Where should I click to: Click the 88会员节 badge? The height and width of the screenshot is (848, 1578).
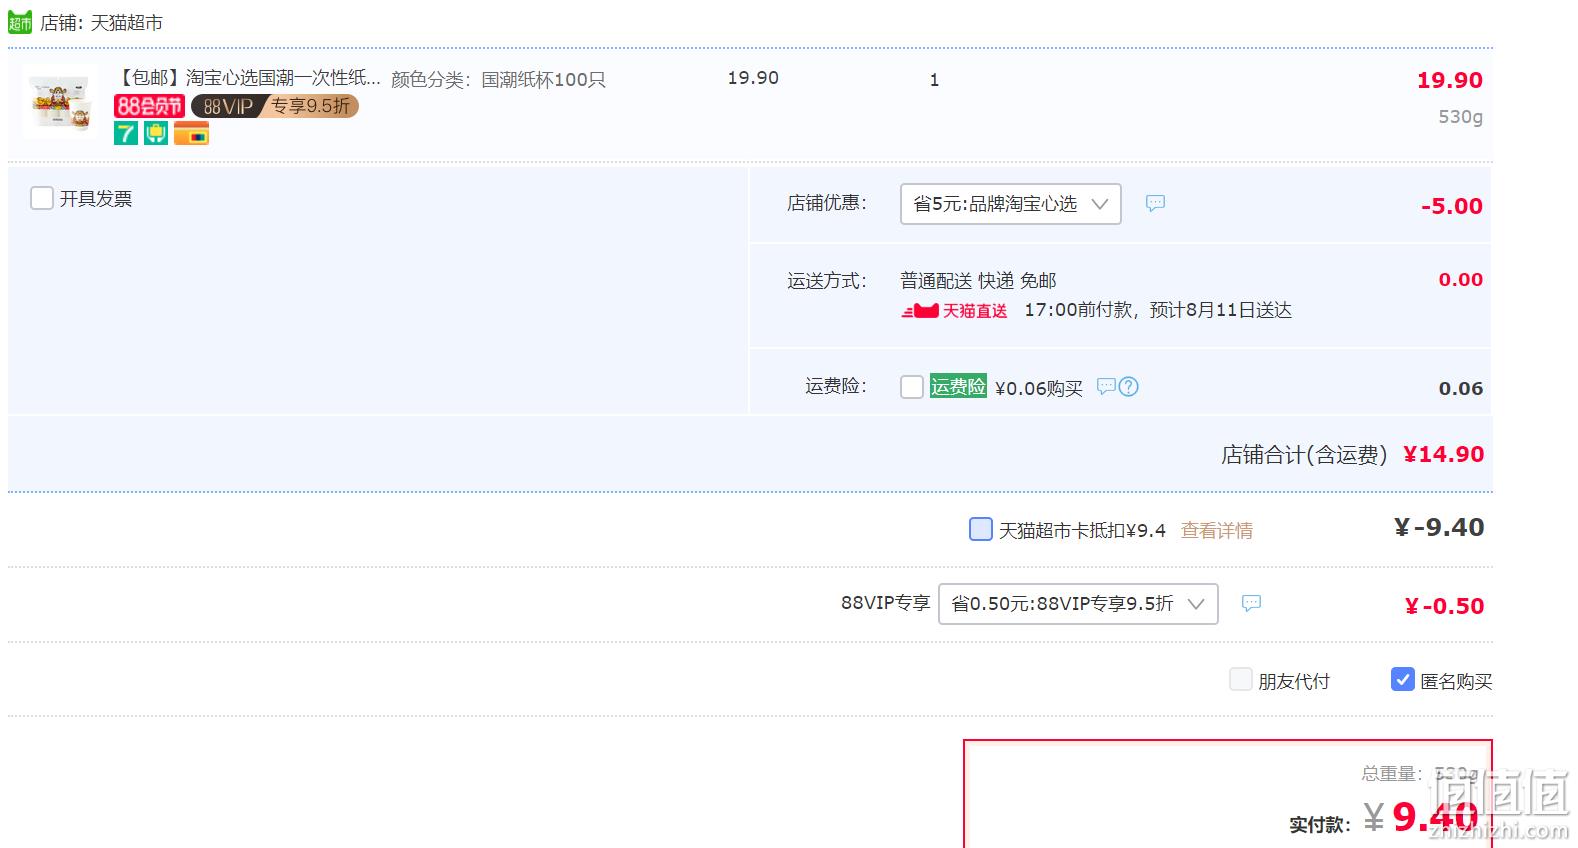coord(149,106)
